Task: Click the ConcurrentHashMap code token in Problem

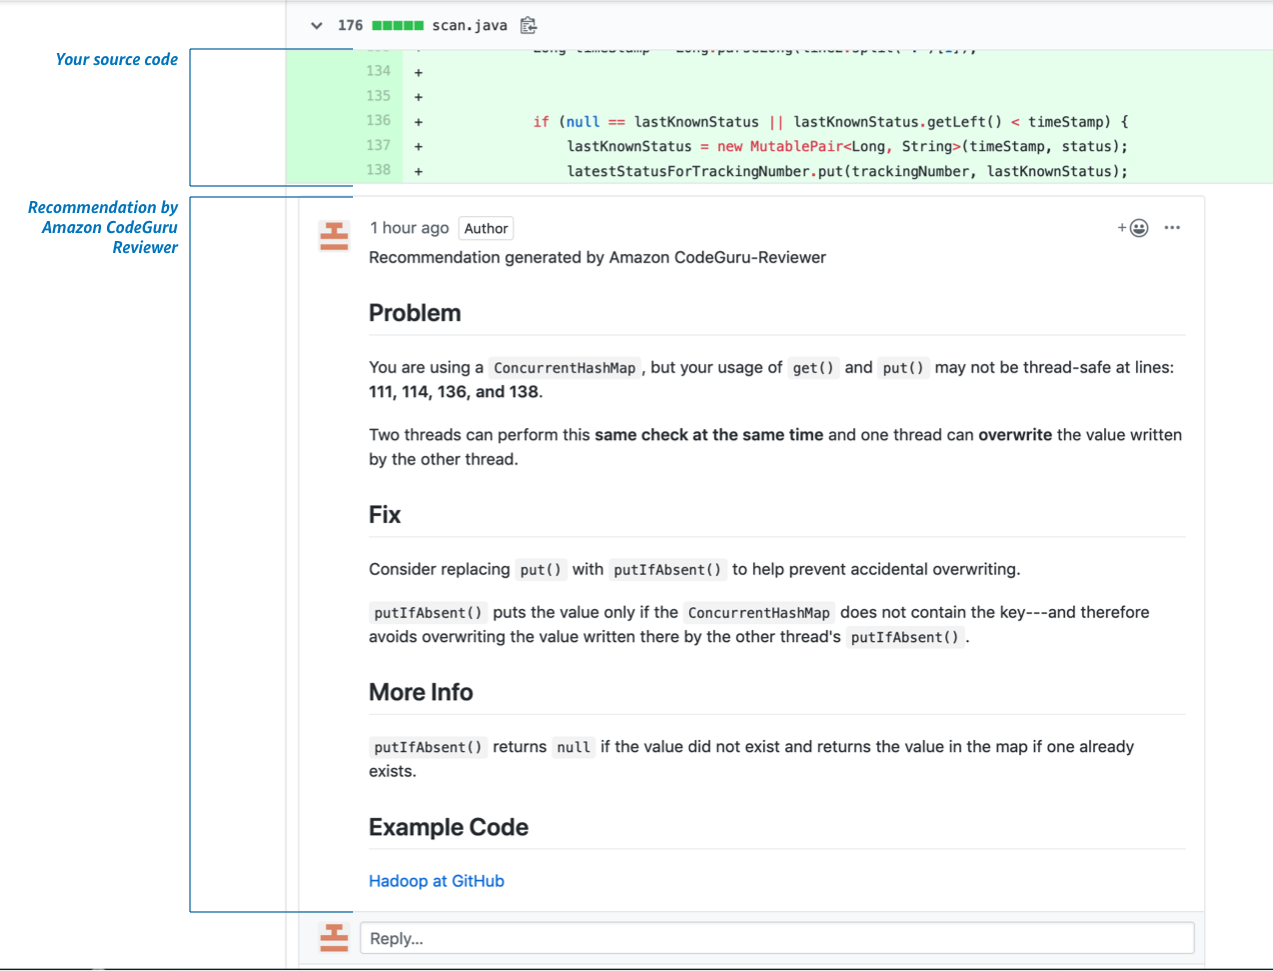Action: click(x=565, y=368)
